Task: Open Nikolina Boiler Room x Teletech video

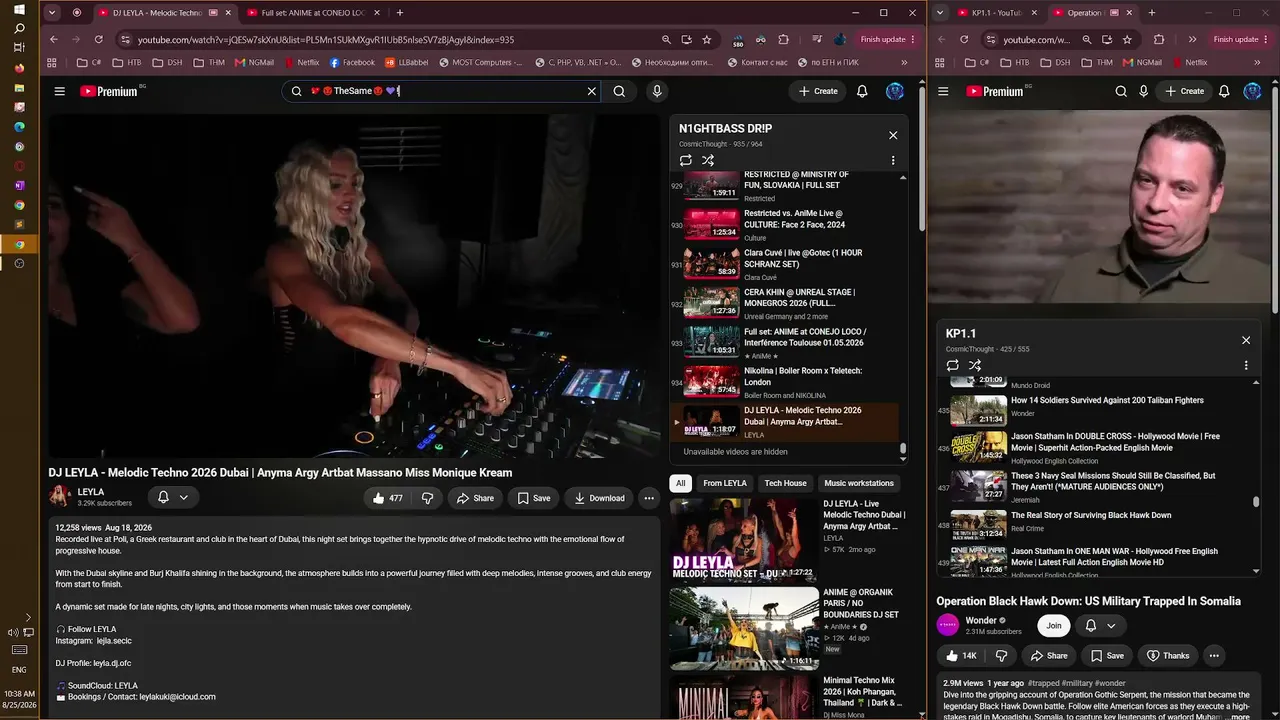Action: click(x=785, y=380)
